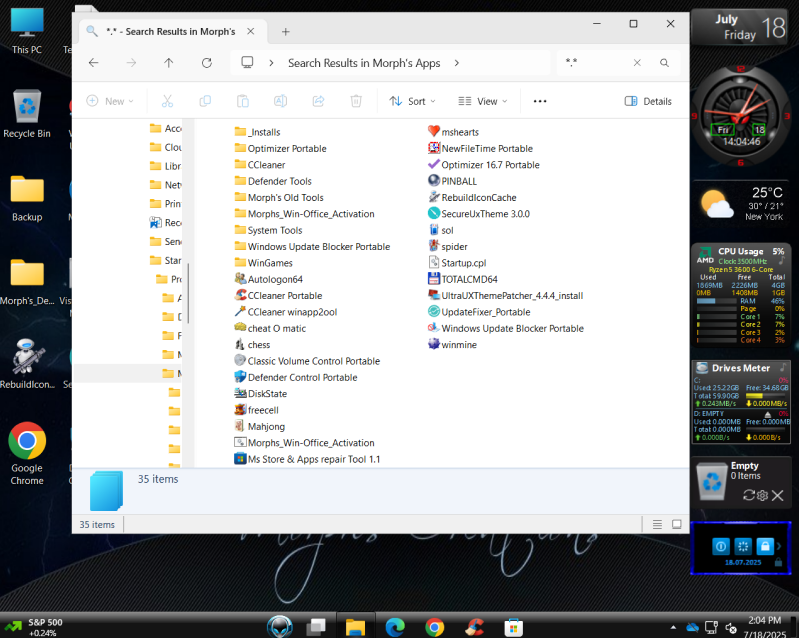The width and height of the screenshot is (799, 638).
Task: Select TOTALCMD64 file
Action: click(x=463, y=279)
